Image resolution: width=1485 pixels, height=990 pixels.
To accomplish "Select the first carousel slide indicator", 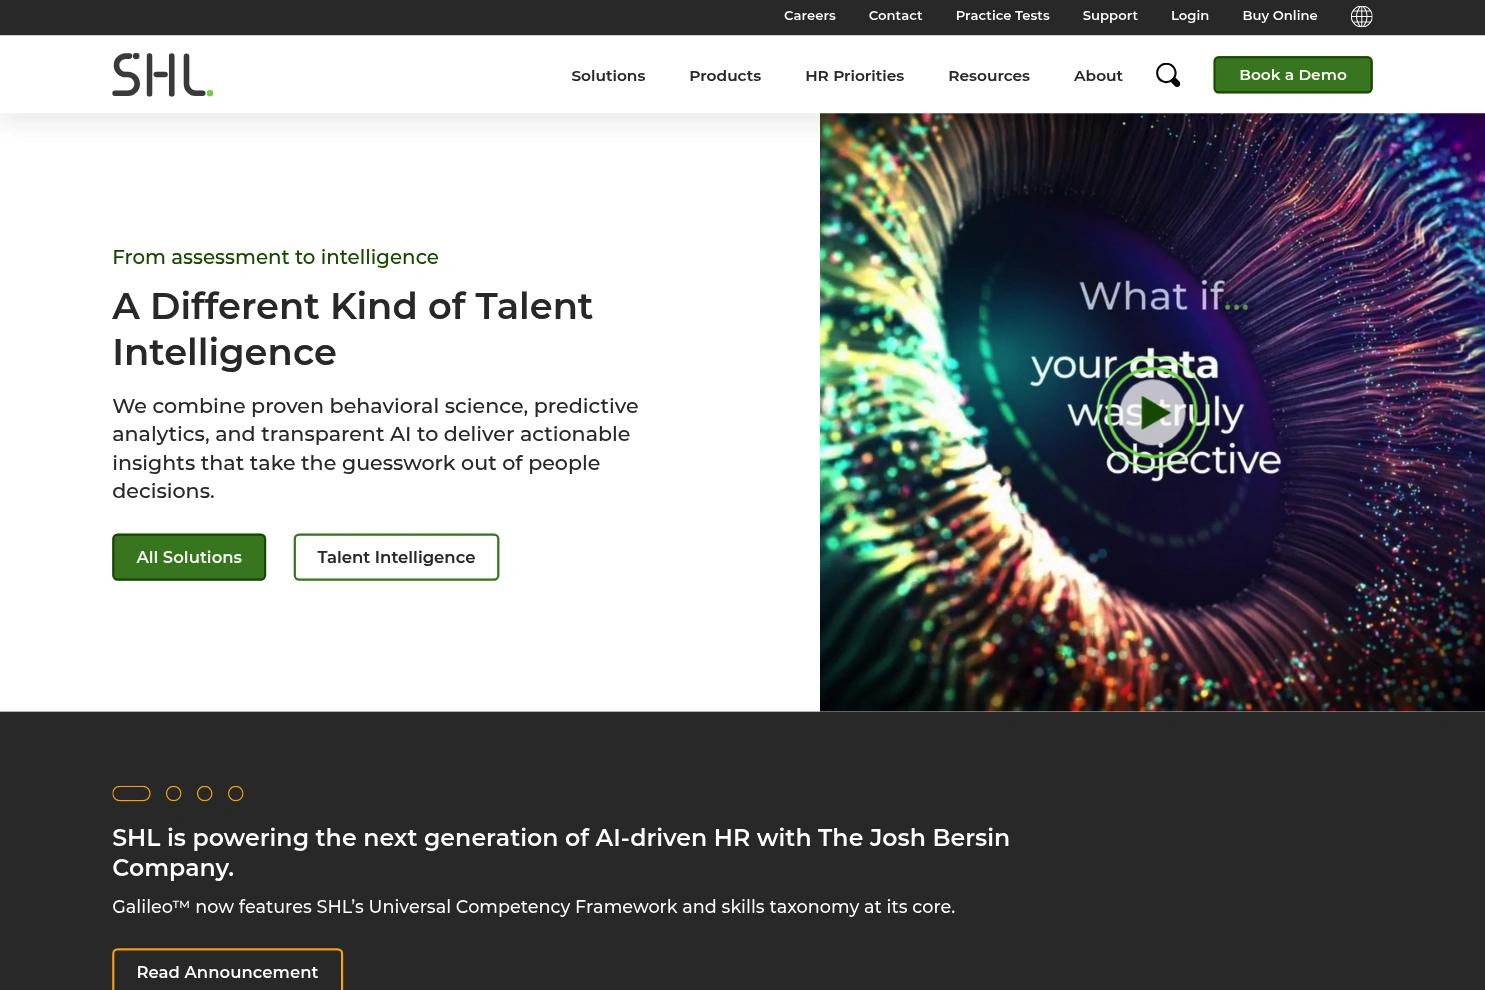I will (131, 794).
